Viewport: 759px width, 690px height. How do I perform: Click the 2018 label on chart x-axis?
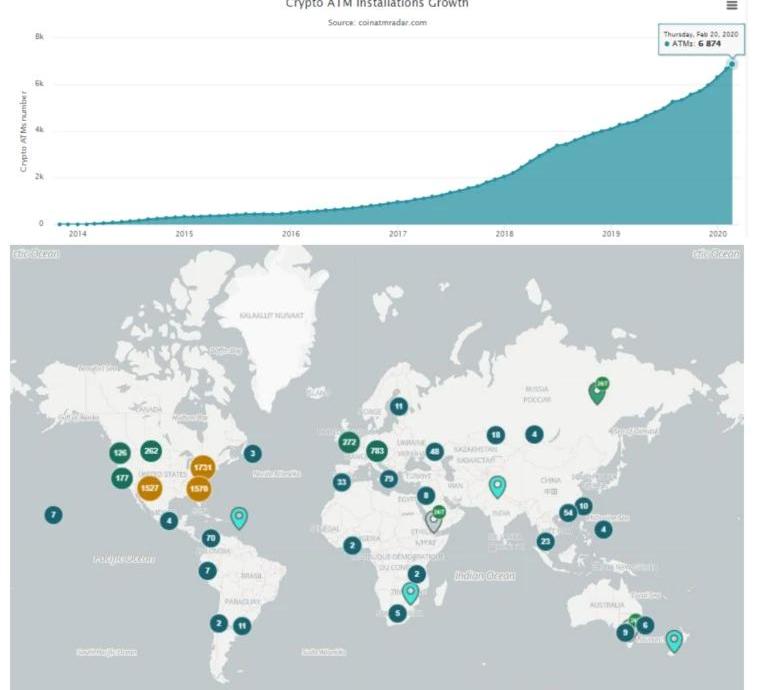click(x=504, y=234)
